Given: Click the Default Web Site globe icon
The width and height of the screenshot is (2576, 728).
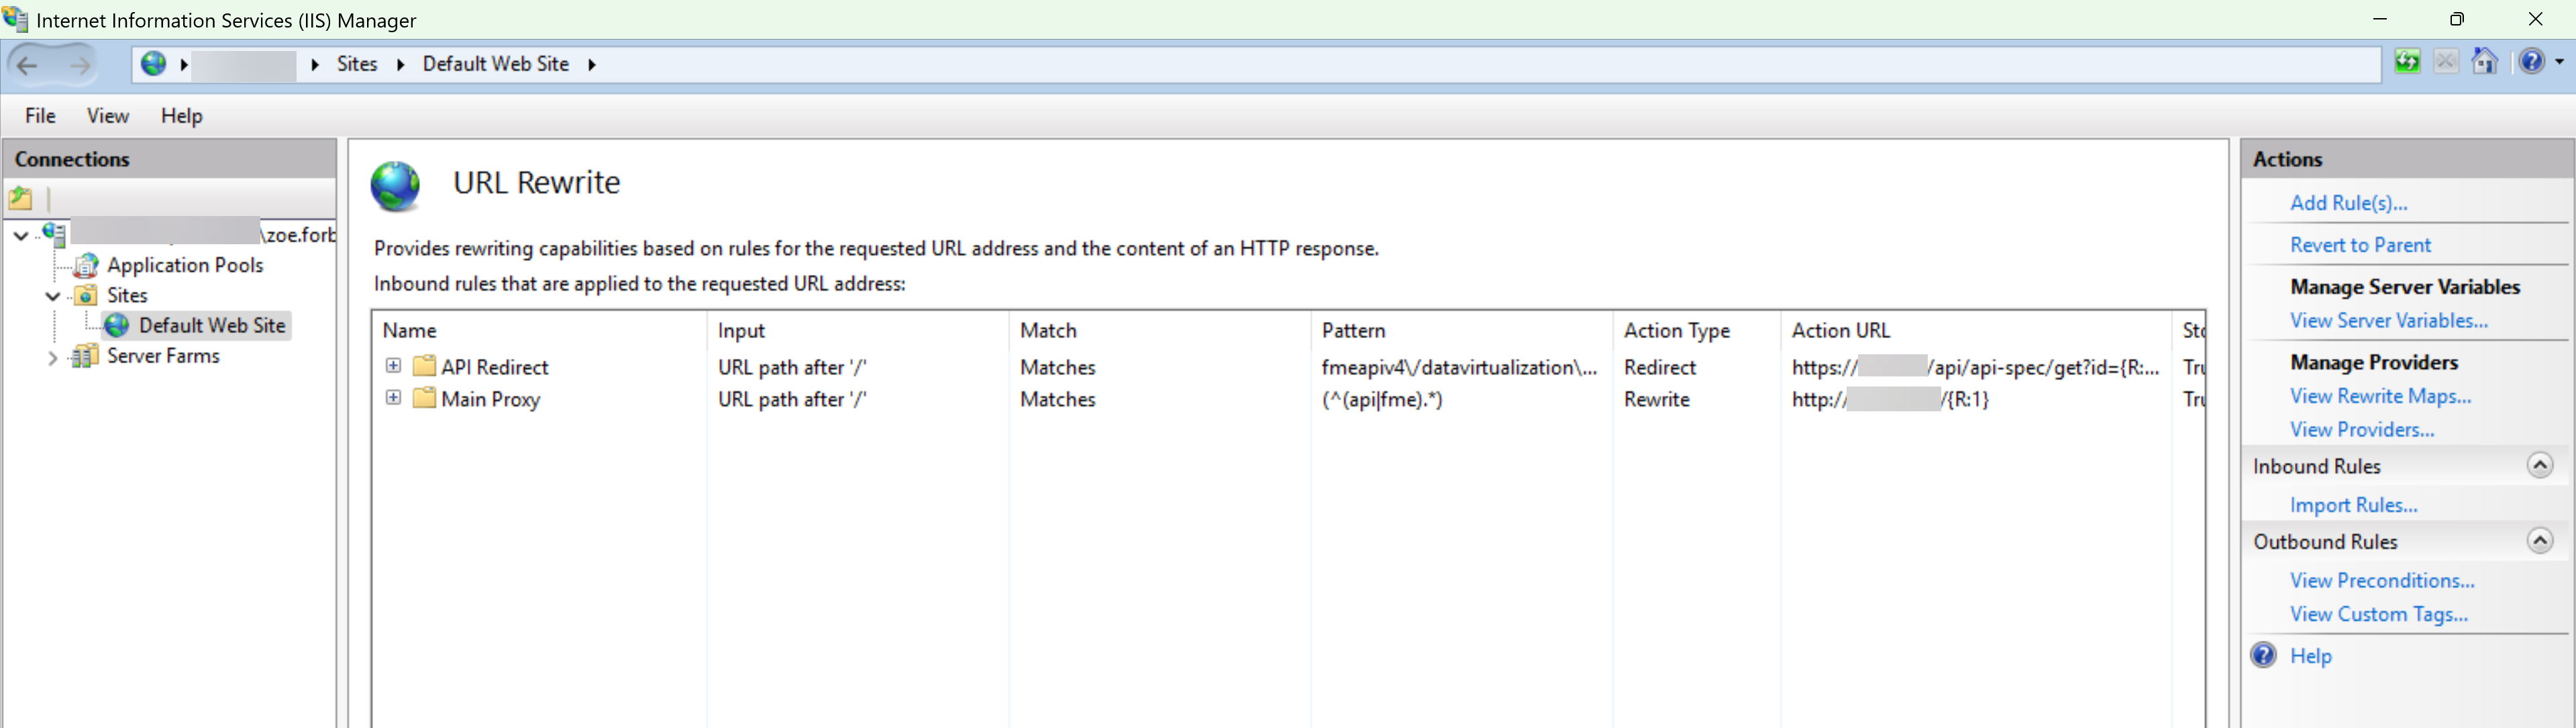Looking at the screenshot, I should pos(117,325).
